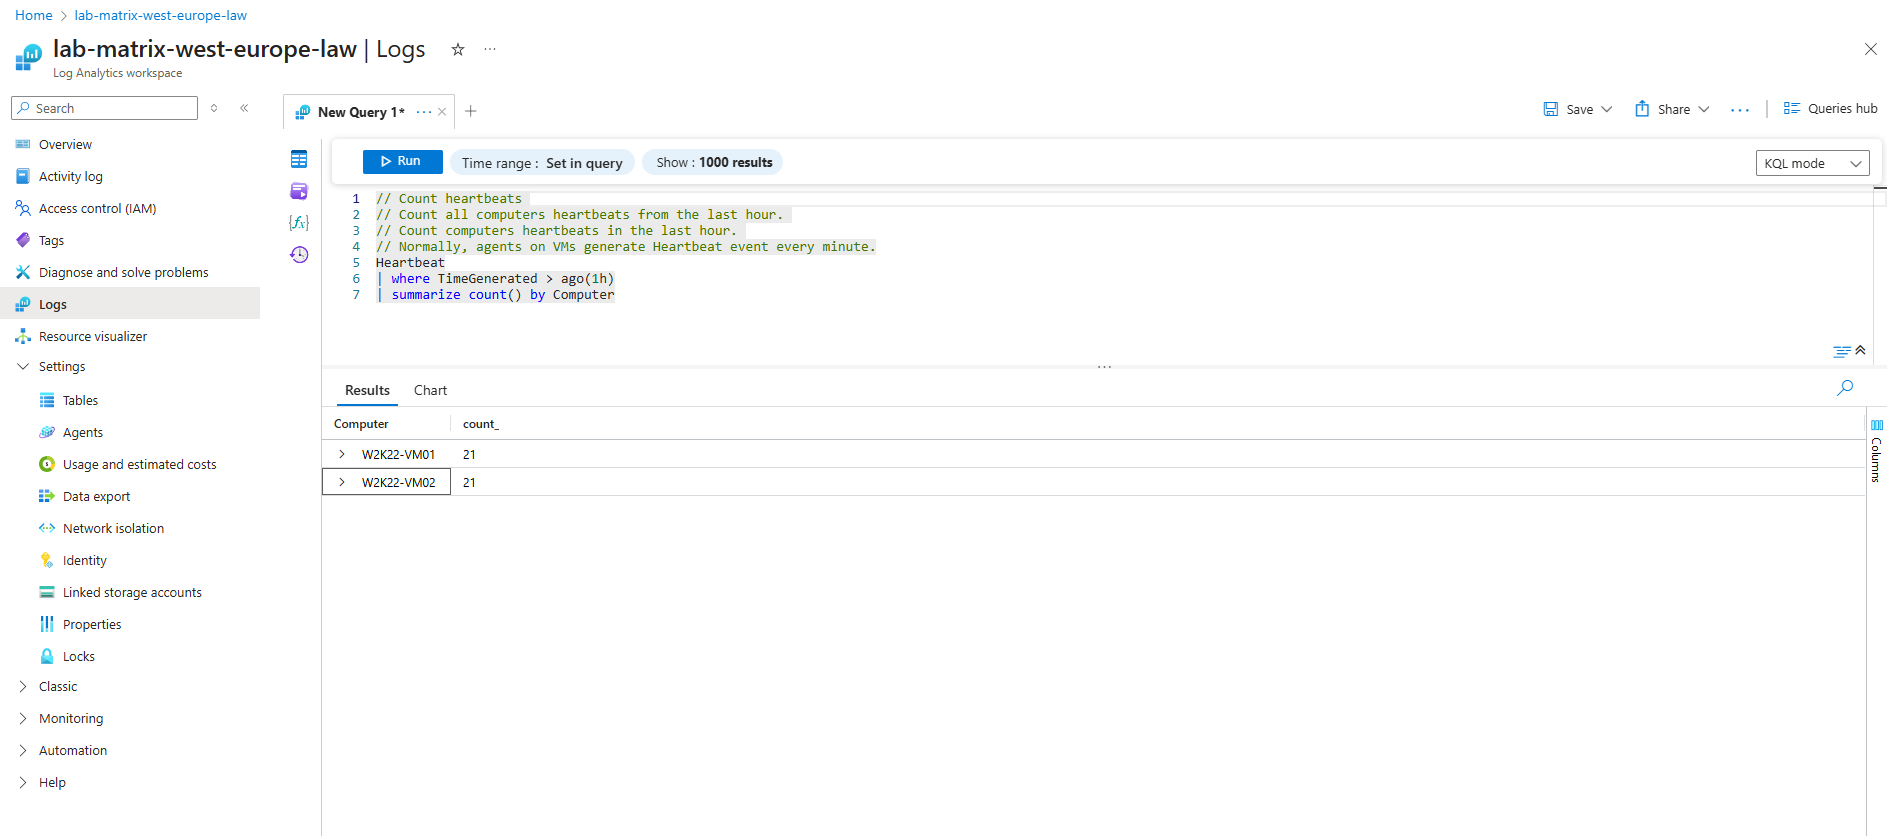
Task: Open the title ellipsis more options
Action: [x=490, y=49]
